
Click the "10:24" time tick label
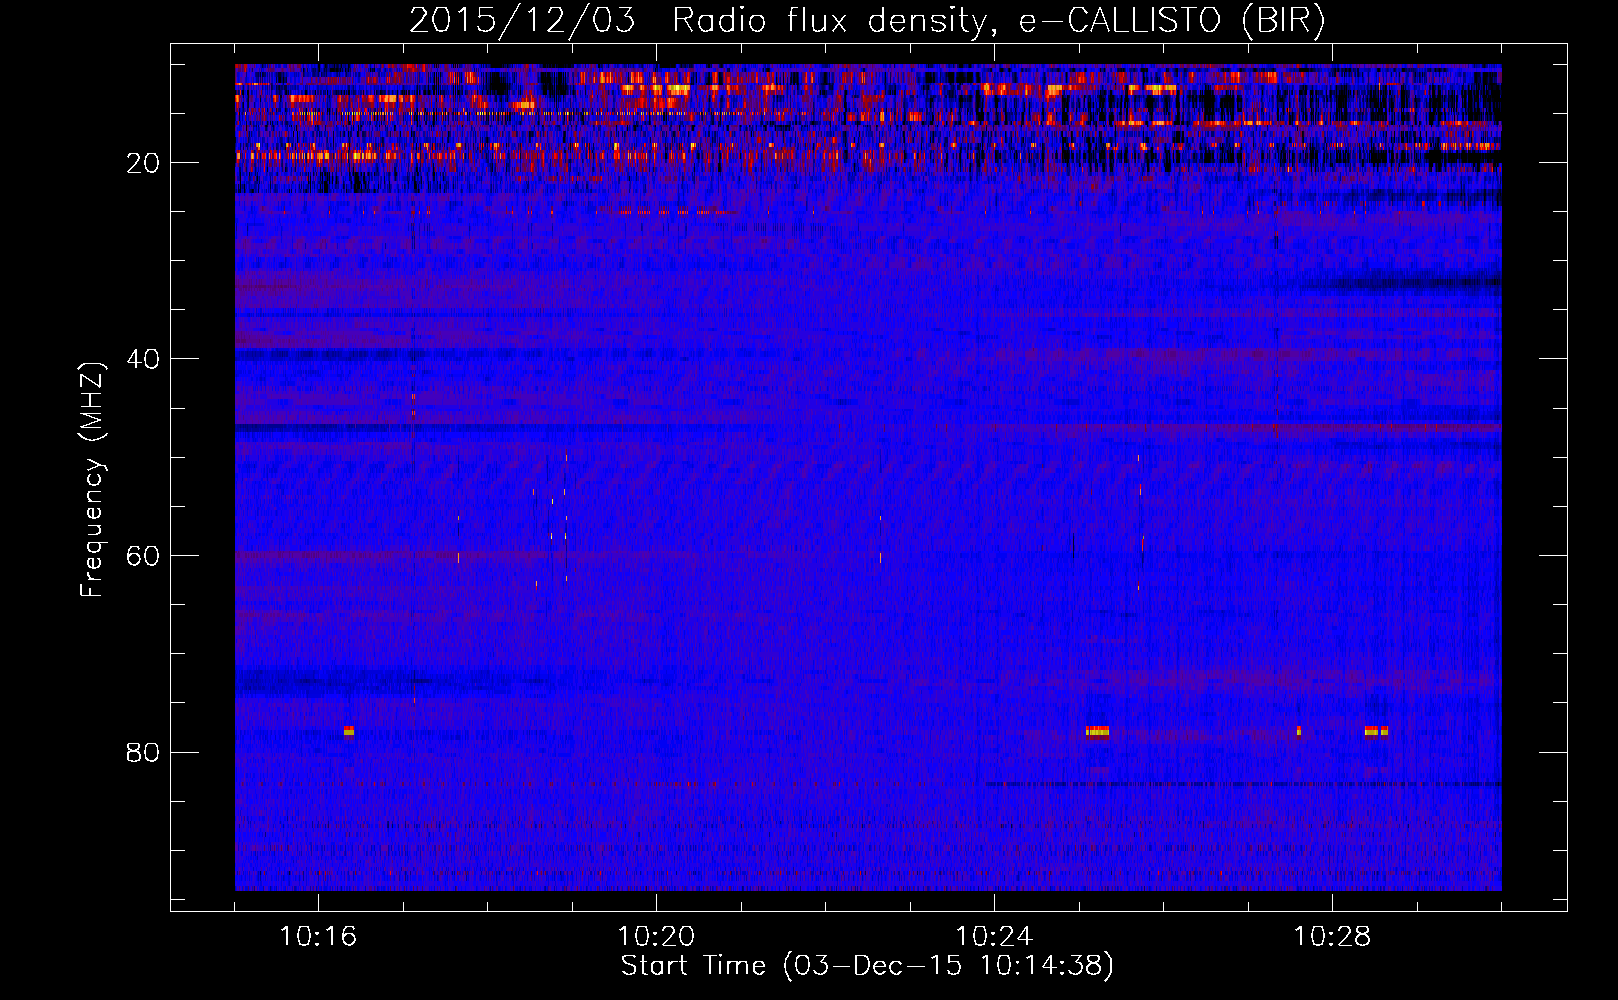click(x=994, y=936)
